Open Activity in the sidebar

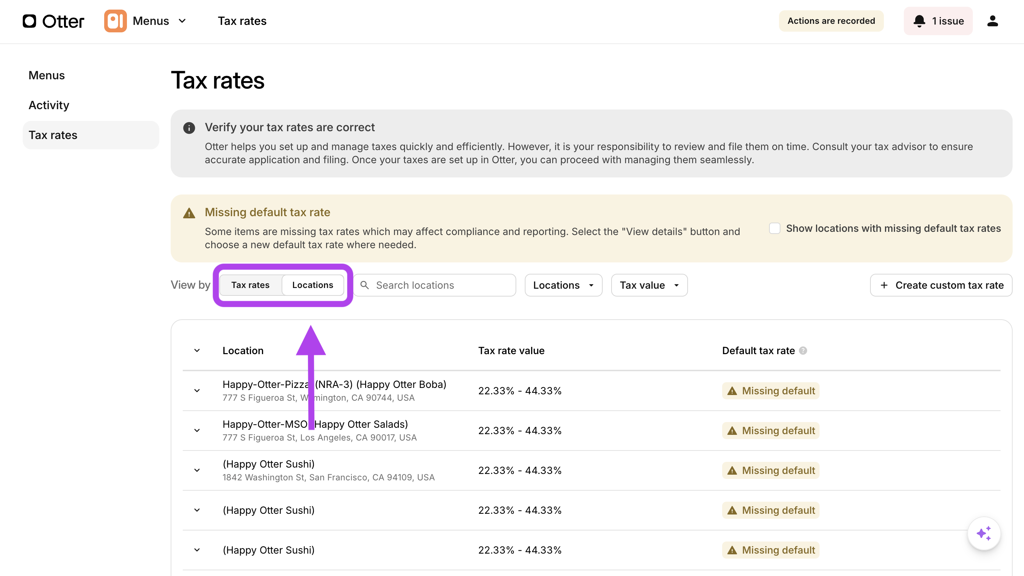click(49, 105)
